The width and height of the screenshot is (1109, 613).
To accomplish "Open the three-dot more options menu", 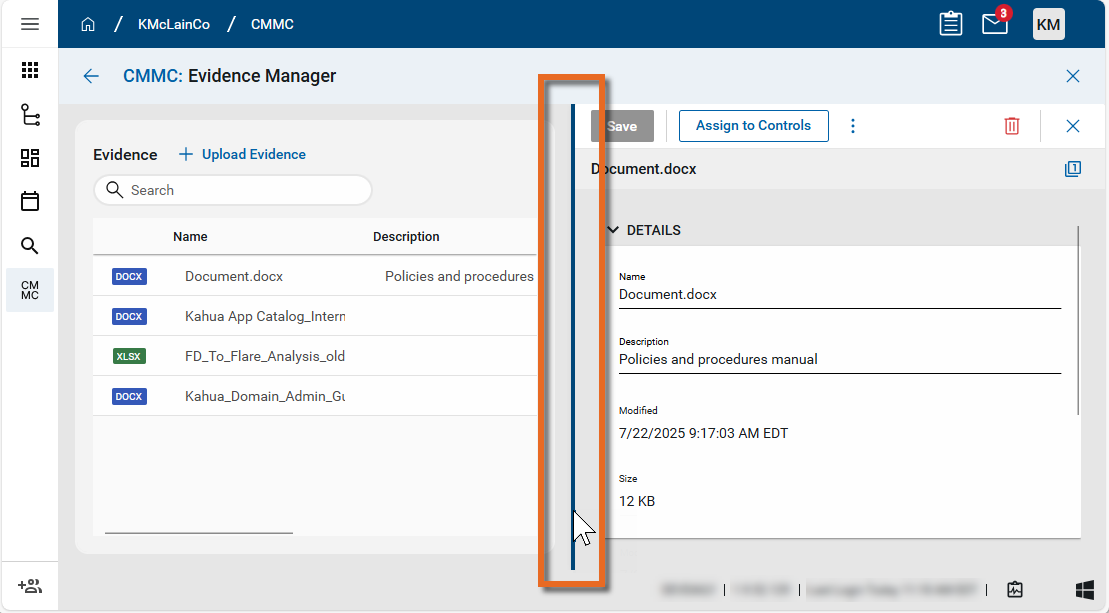I will pyautogui.click(x=853, y=126).
